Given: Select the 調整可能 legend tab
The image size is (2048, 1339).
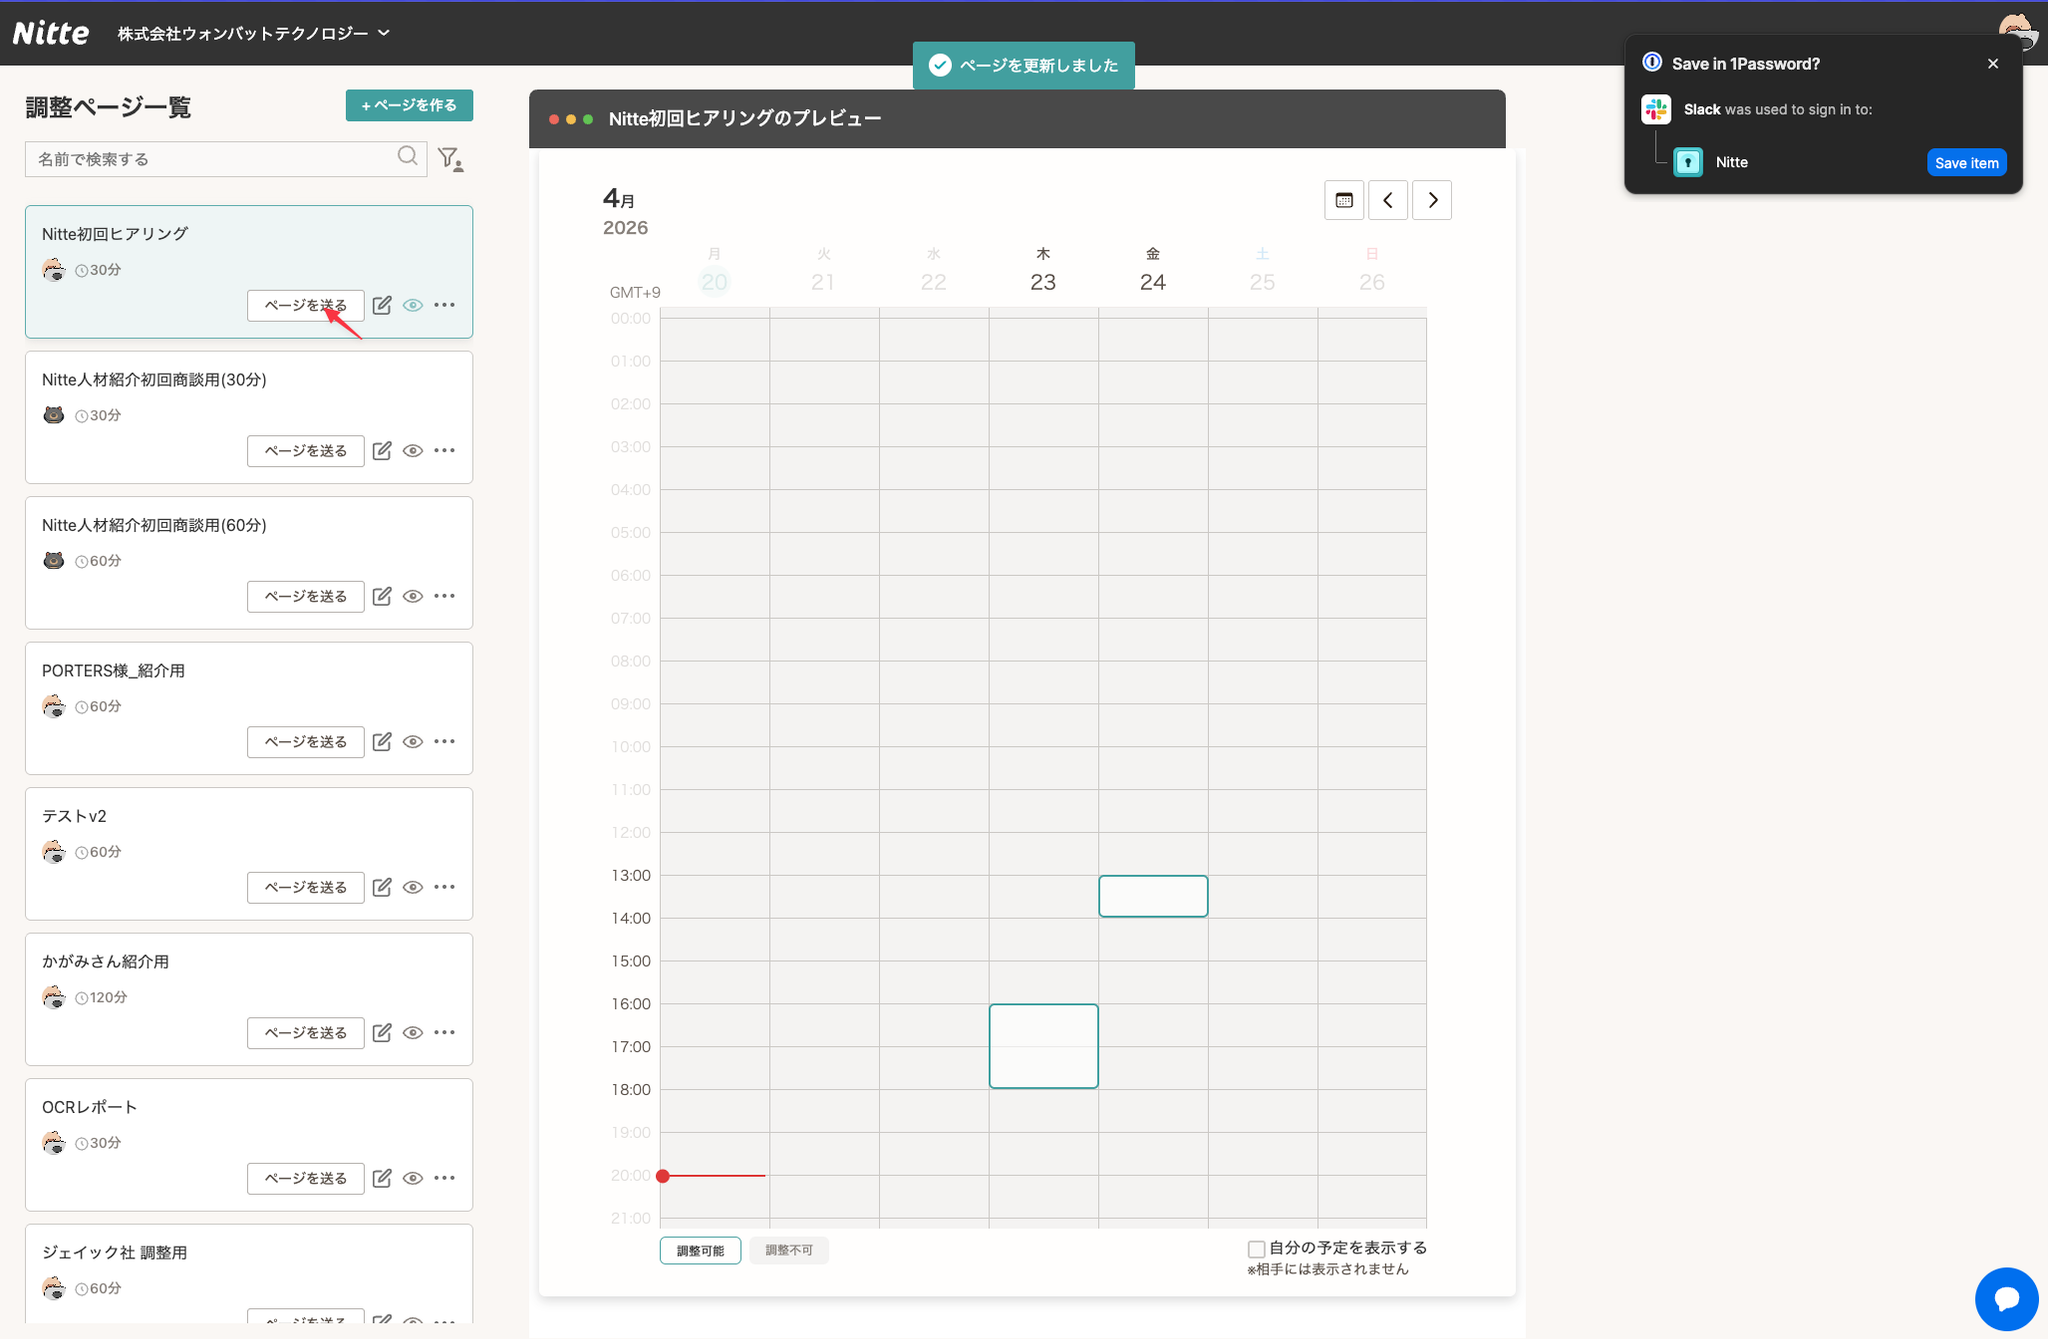Looking at the screenshot, I should (x=700, y=1251).
